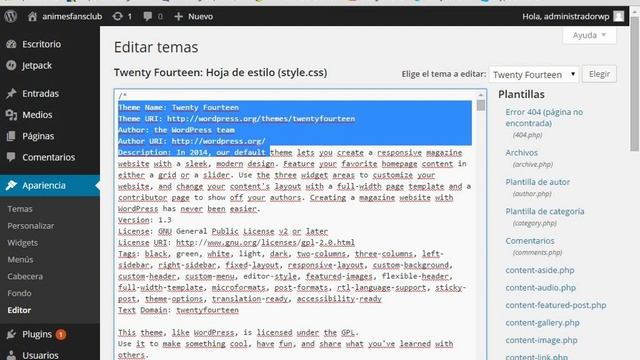This screenshot has height=360, width=640.
Task: Click the Escritorio dashboard icon
Action: (x=11, y=44)
